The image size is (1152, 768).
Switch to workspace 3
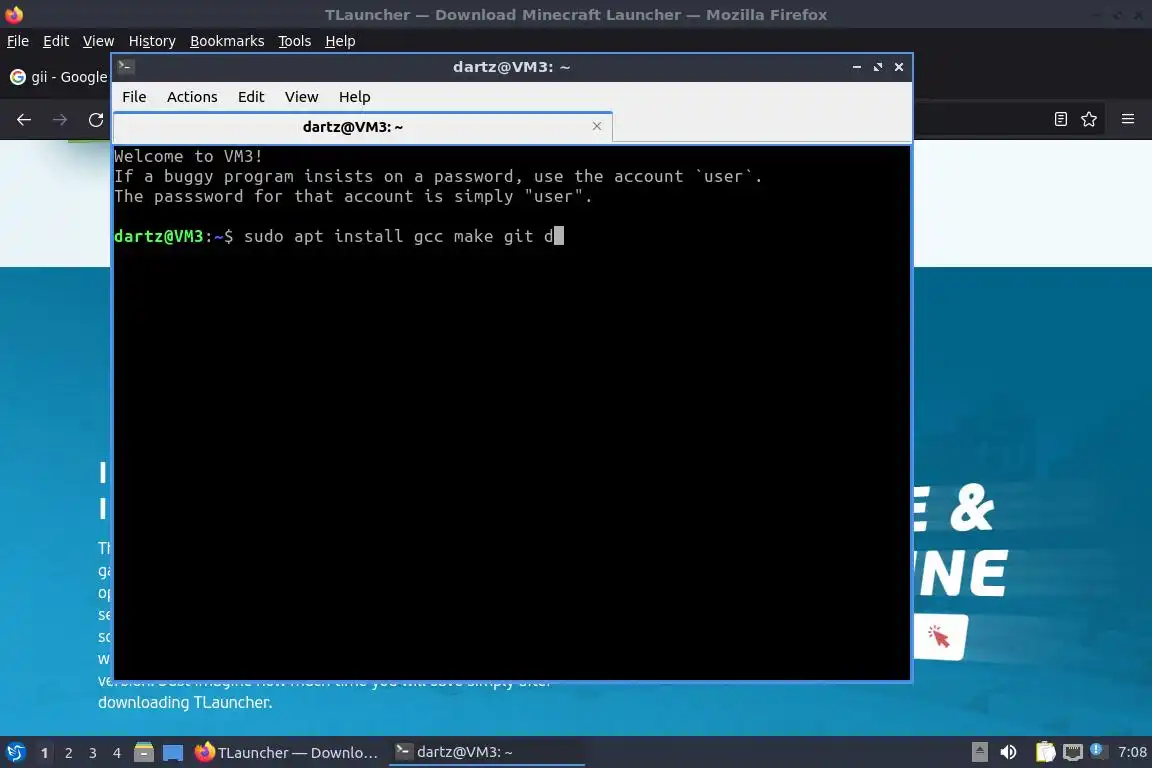pos(93,753)
